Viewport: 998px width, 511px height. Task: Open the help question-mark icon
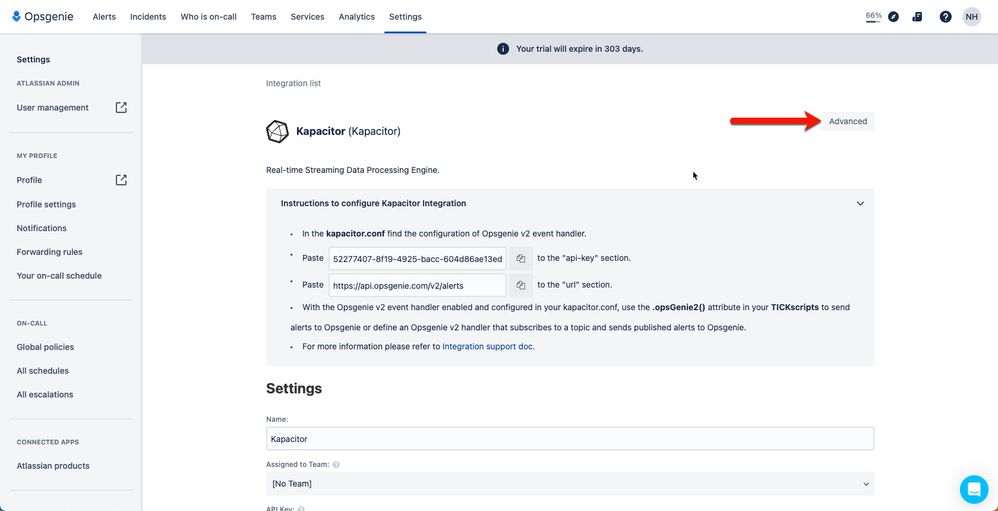945,17
